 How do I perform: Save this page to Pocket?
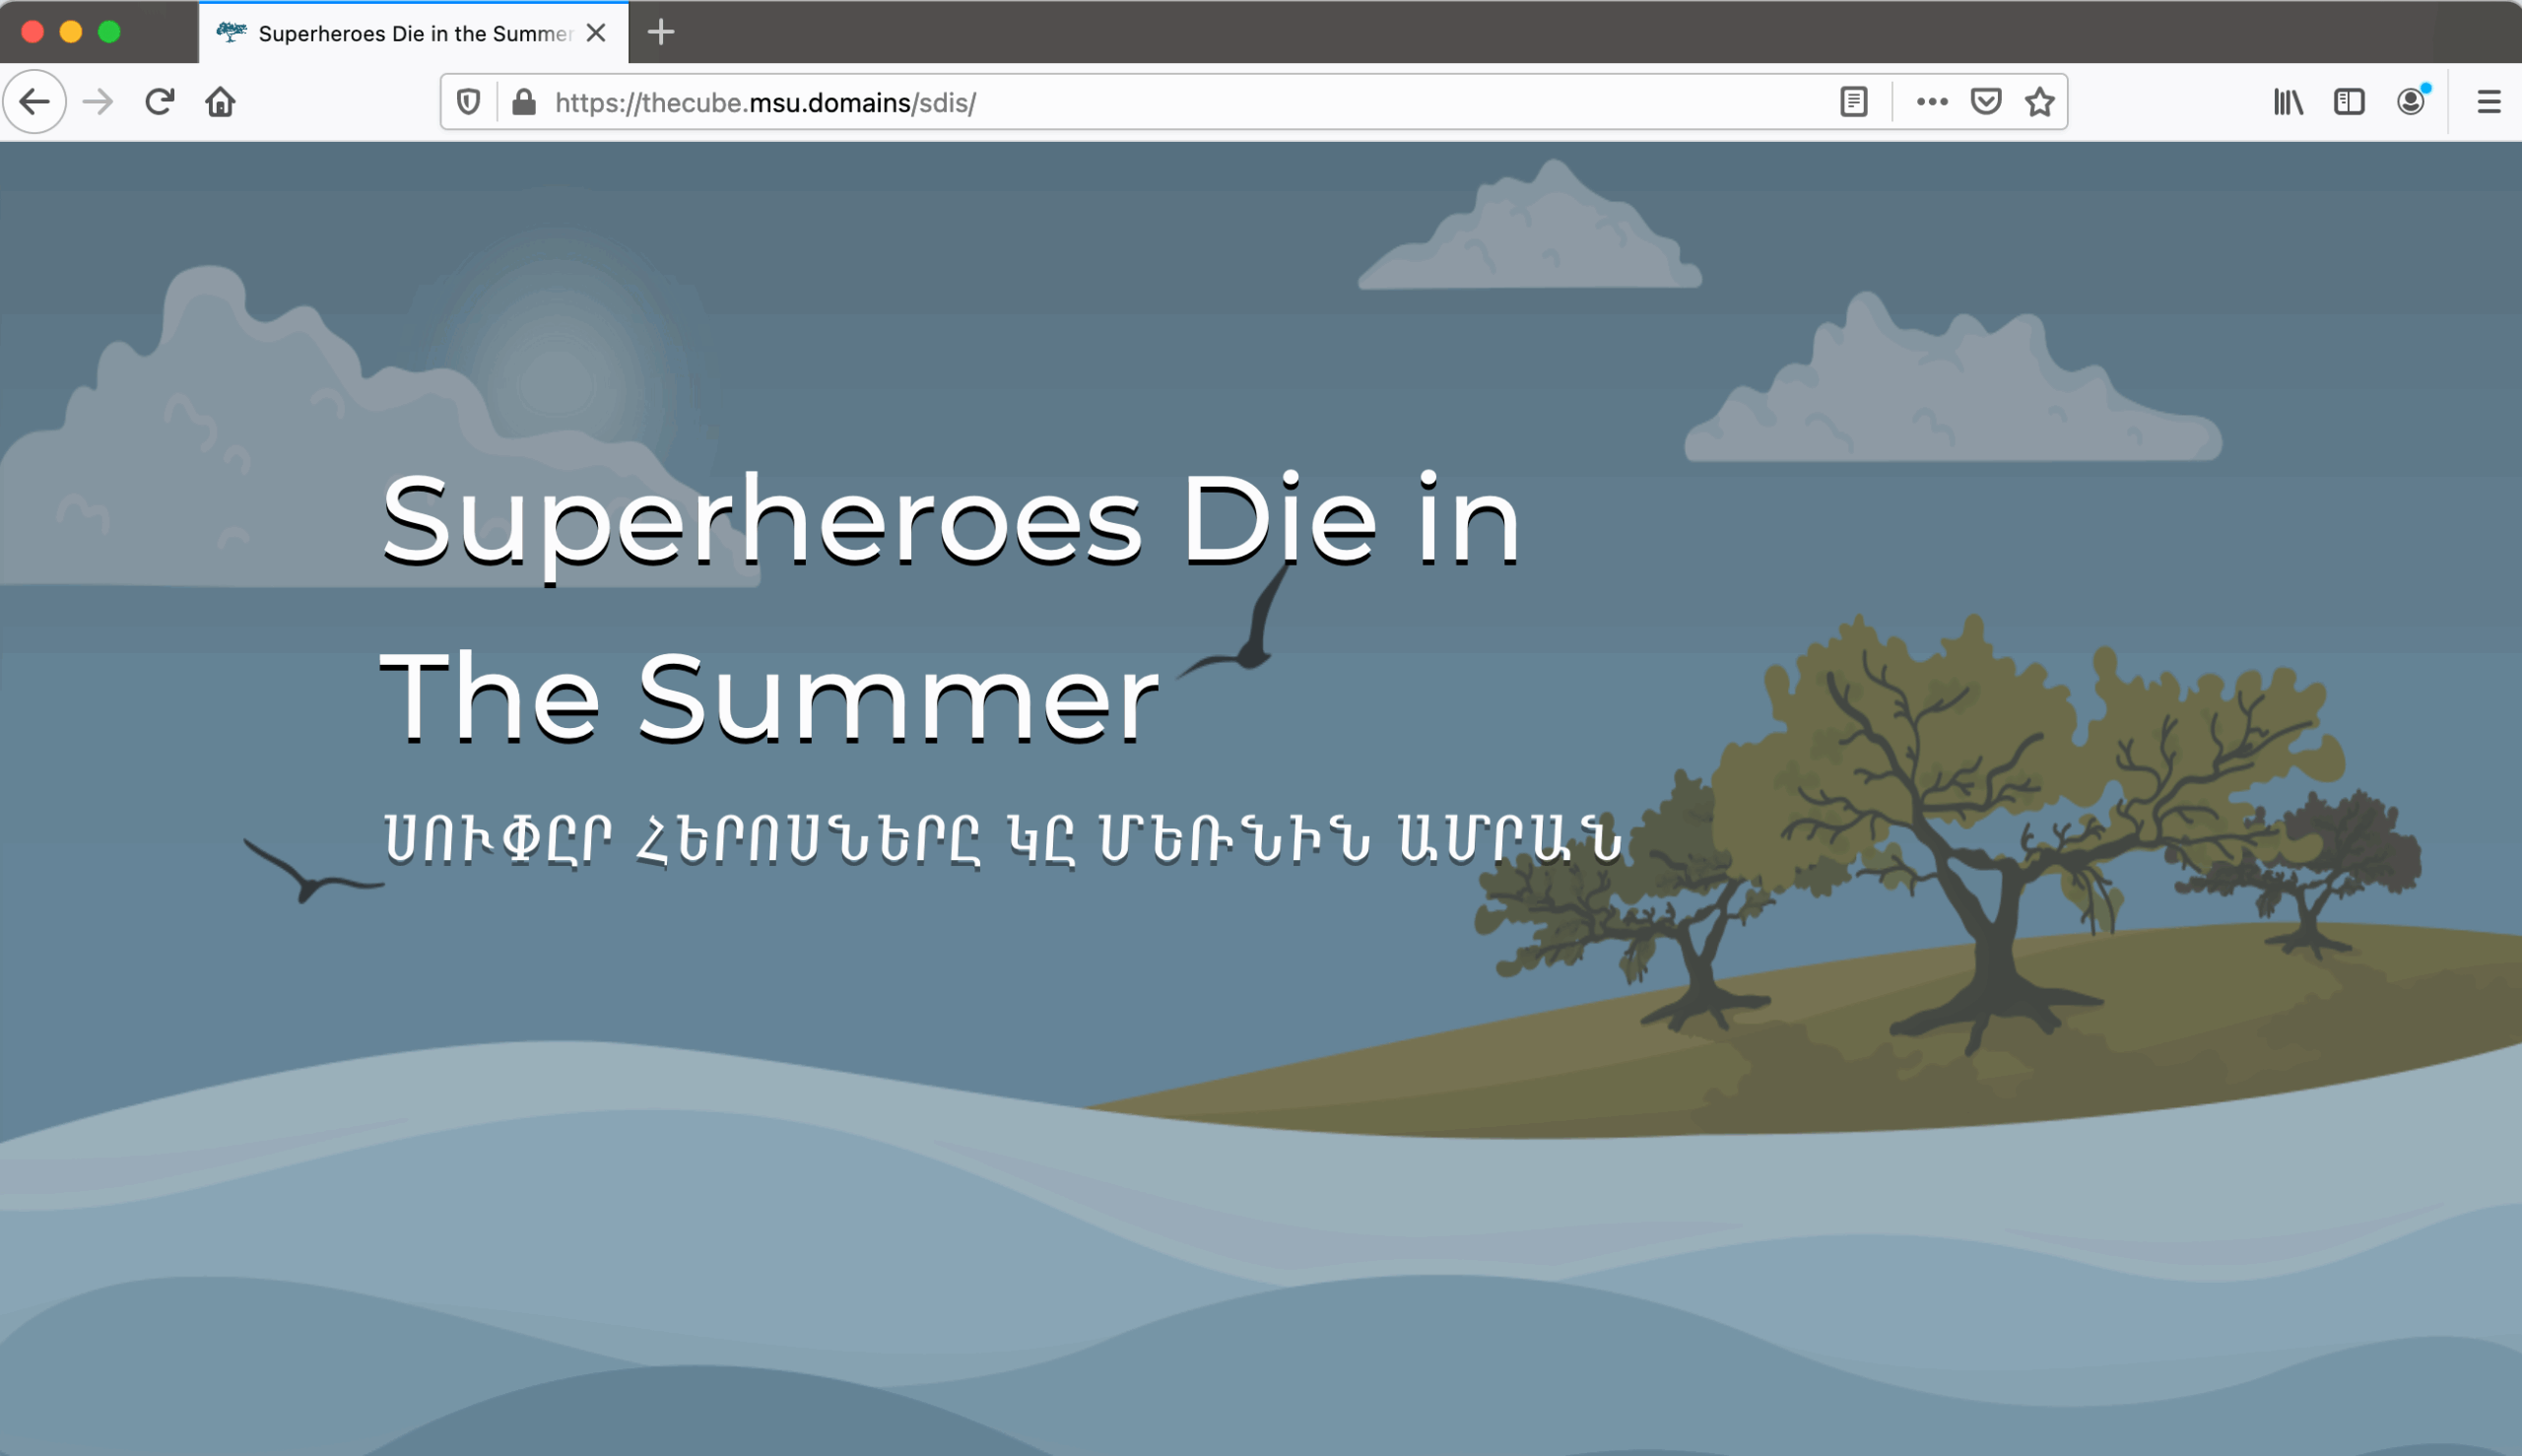coord(1985,102)
